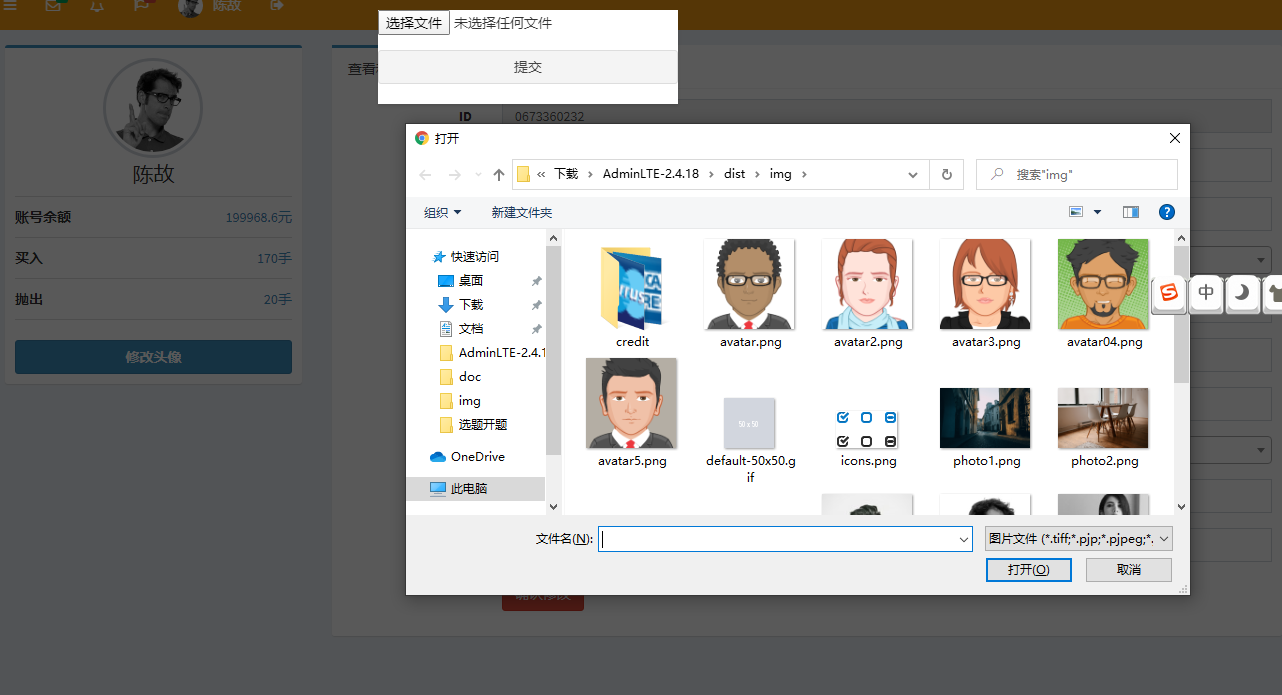Screen dimensions: 1282x695
Task: Click the 选择文件 choose file button
Action: 414,23
